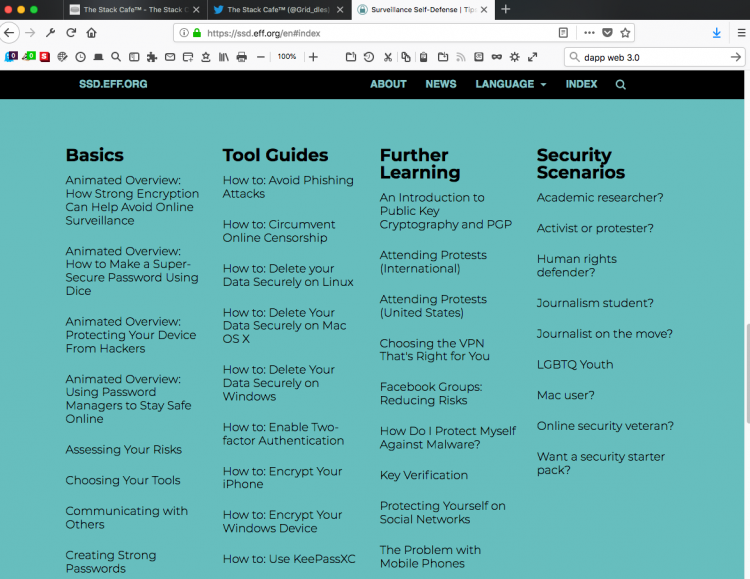Click the SSD.EFF.ORG site logo
The width and height of the screenshot is (750, 579).
[x=113, y=84]
